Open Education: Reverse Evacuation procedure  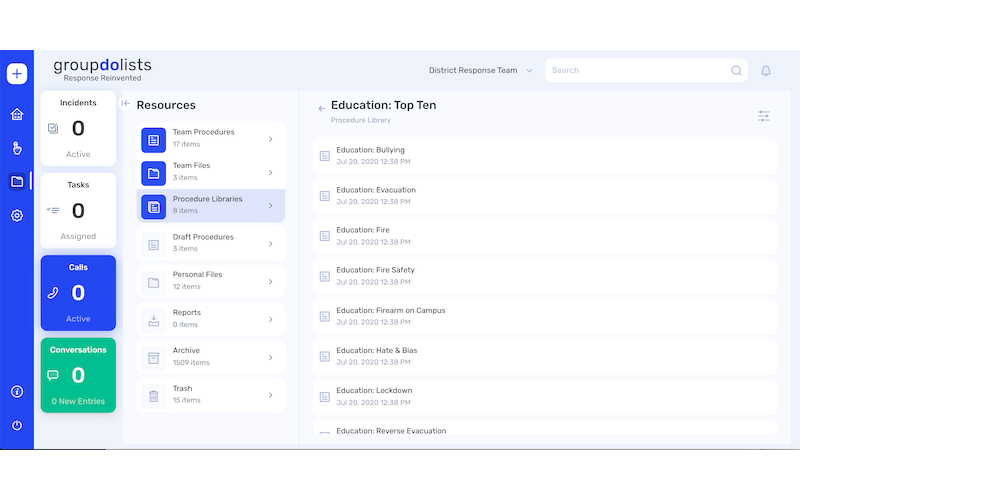(x=545, y=428)
